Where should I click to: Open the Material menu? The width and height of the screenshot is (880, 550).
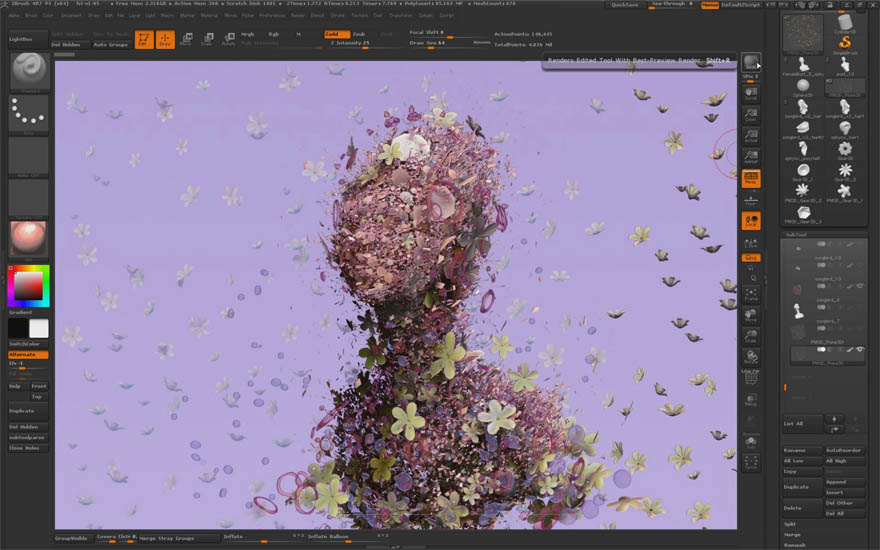click(209, 16)
